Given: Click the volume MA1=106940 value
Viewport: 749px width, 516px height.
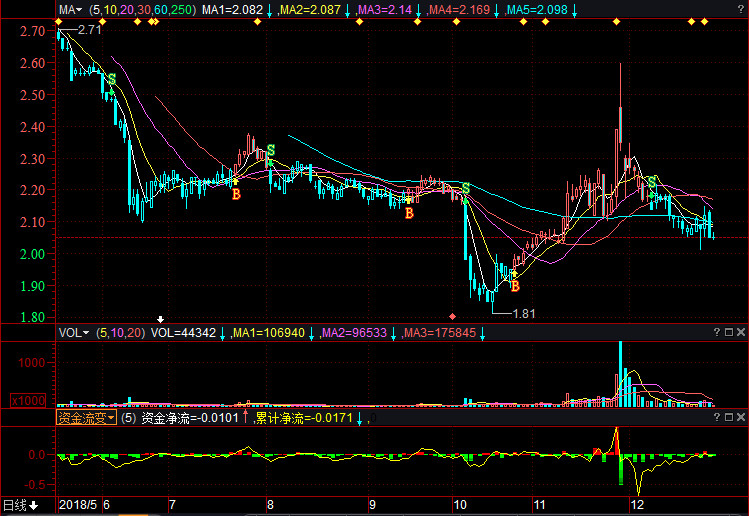Looking at the screenshot, I should pos(269,333).
